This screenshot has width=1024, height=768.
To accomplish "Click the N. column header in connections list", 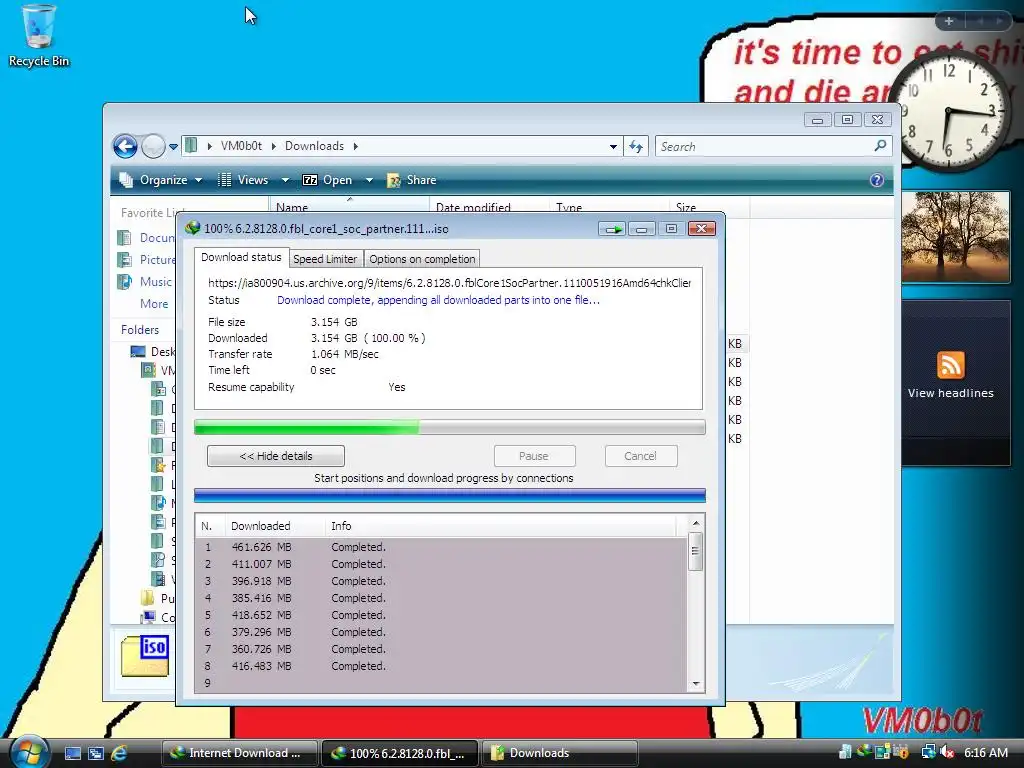I will (210, 526).
